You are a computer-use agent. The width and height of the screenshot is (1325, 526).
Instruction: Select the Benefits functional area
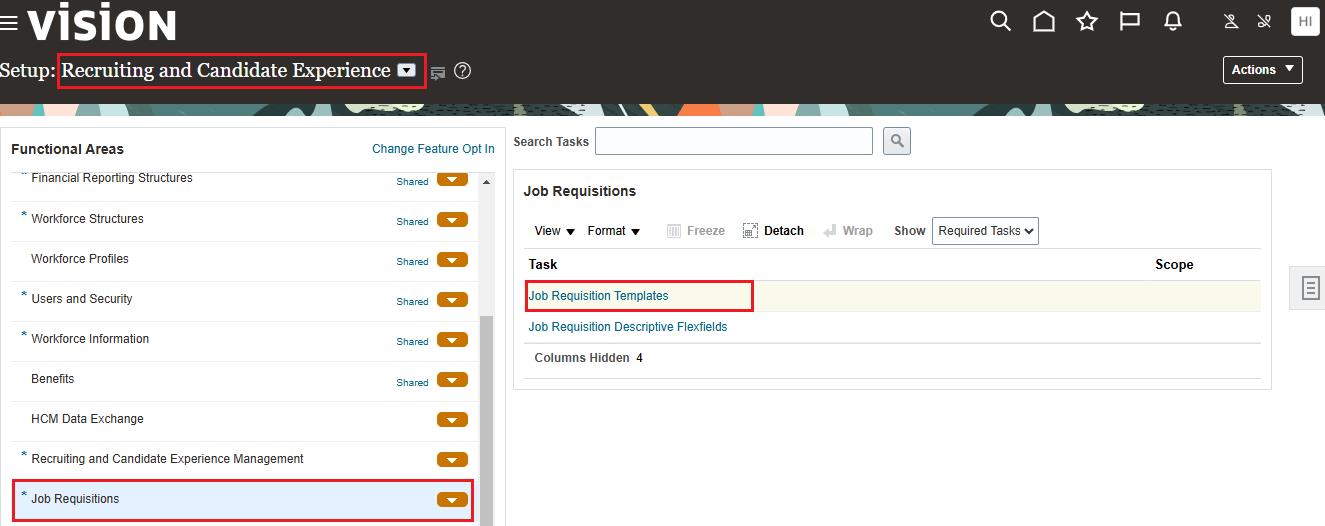(x=52, y=379)
